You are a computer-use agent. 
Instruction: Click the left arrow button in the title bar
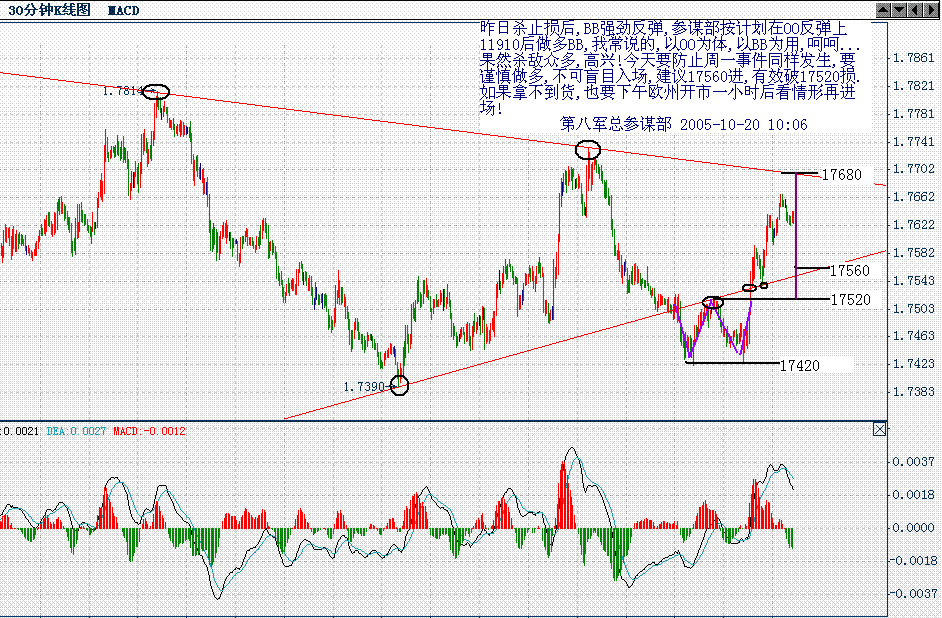click(914, 10)
